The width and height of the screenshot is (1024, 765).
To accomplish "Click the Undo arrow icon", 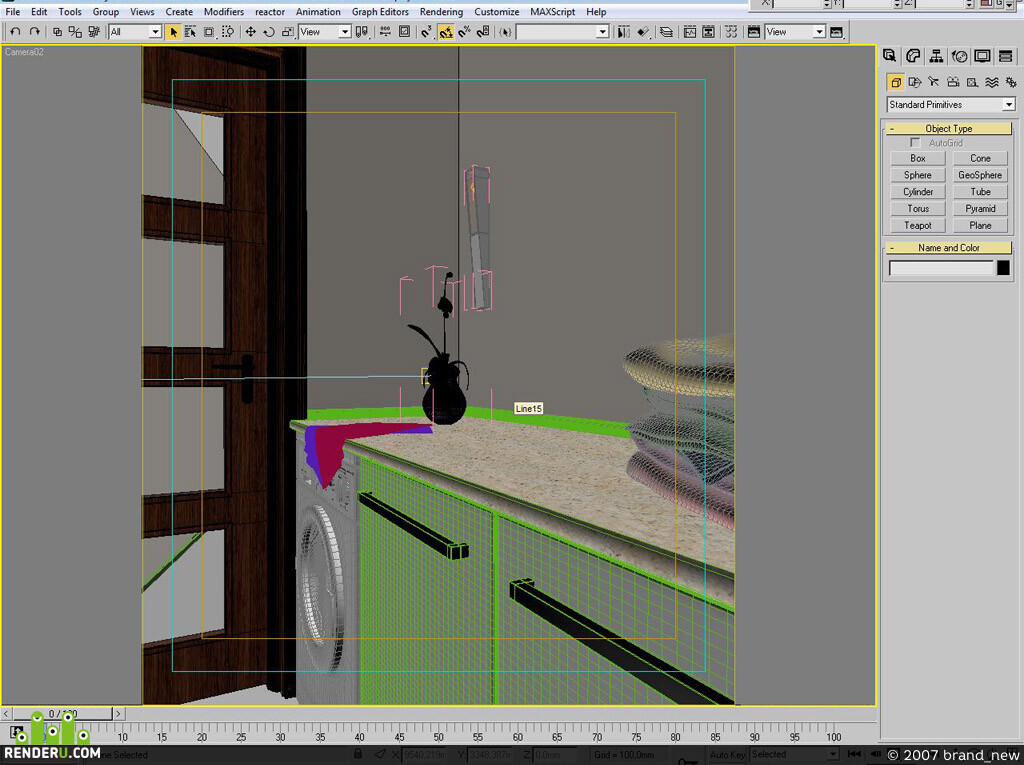I will pos(16,31).
